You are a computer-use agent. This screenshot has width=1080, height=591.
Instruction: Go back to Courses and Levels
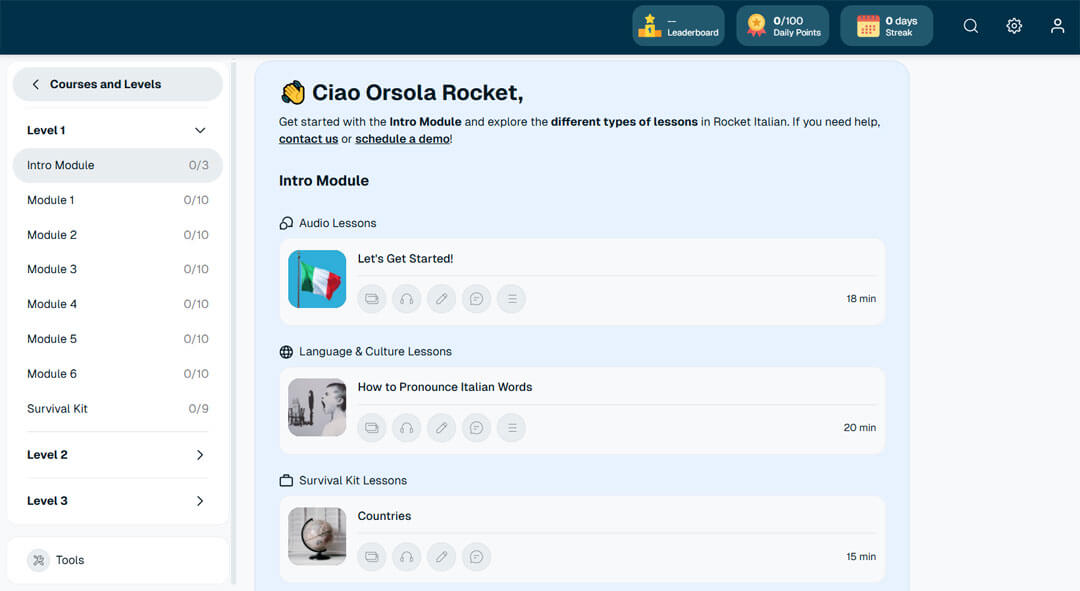click(x=117, y=84)
